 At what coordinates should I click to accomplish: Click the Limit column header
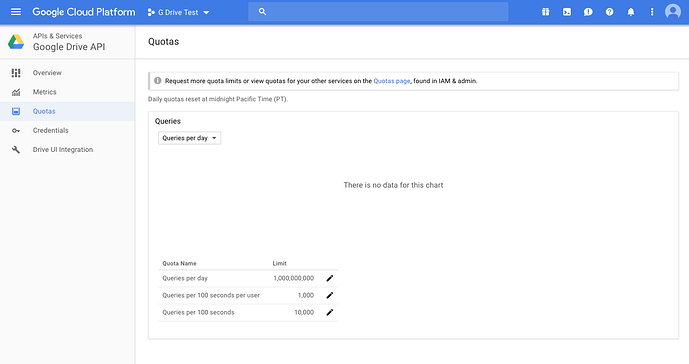(279, 263)
